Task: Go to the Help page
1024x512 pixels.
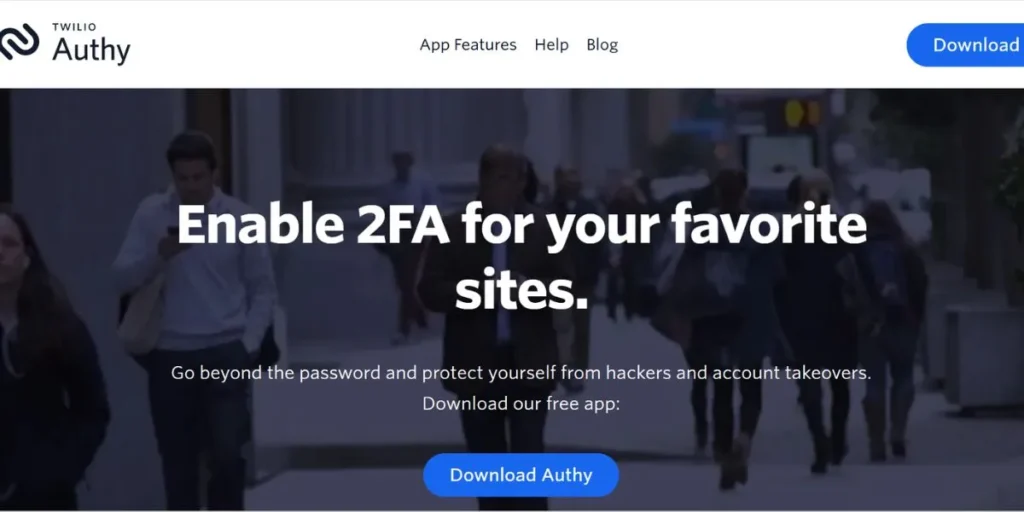Action: tap(551, 44)
